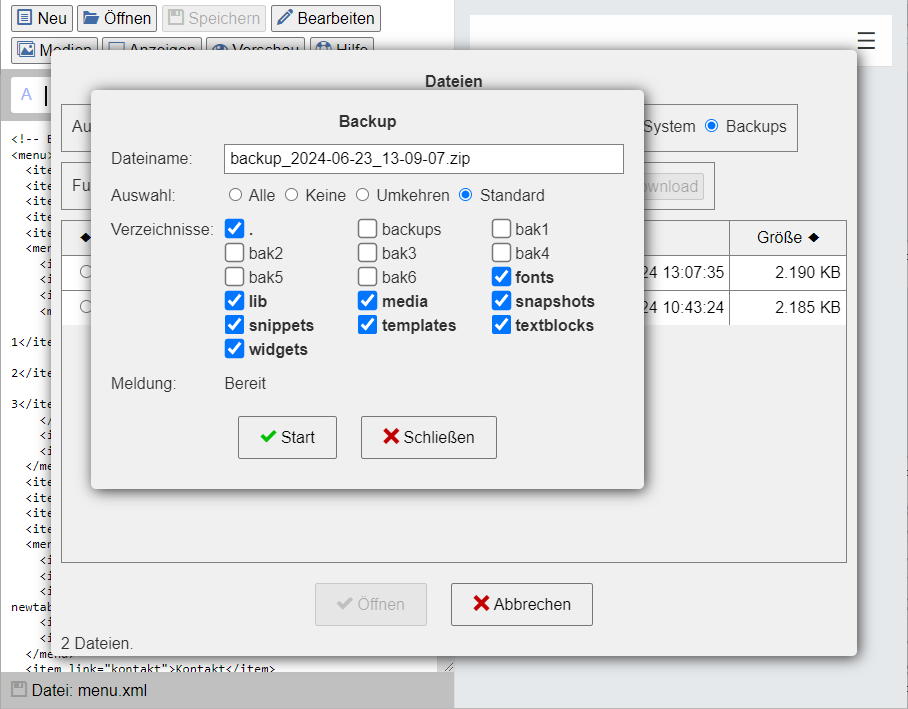908x709 pixels.
Task: Uncheck the widgets directory checkbox
Action: pos(235,349)
